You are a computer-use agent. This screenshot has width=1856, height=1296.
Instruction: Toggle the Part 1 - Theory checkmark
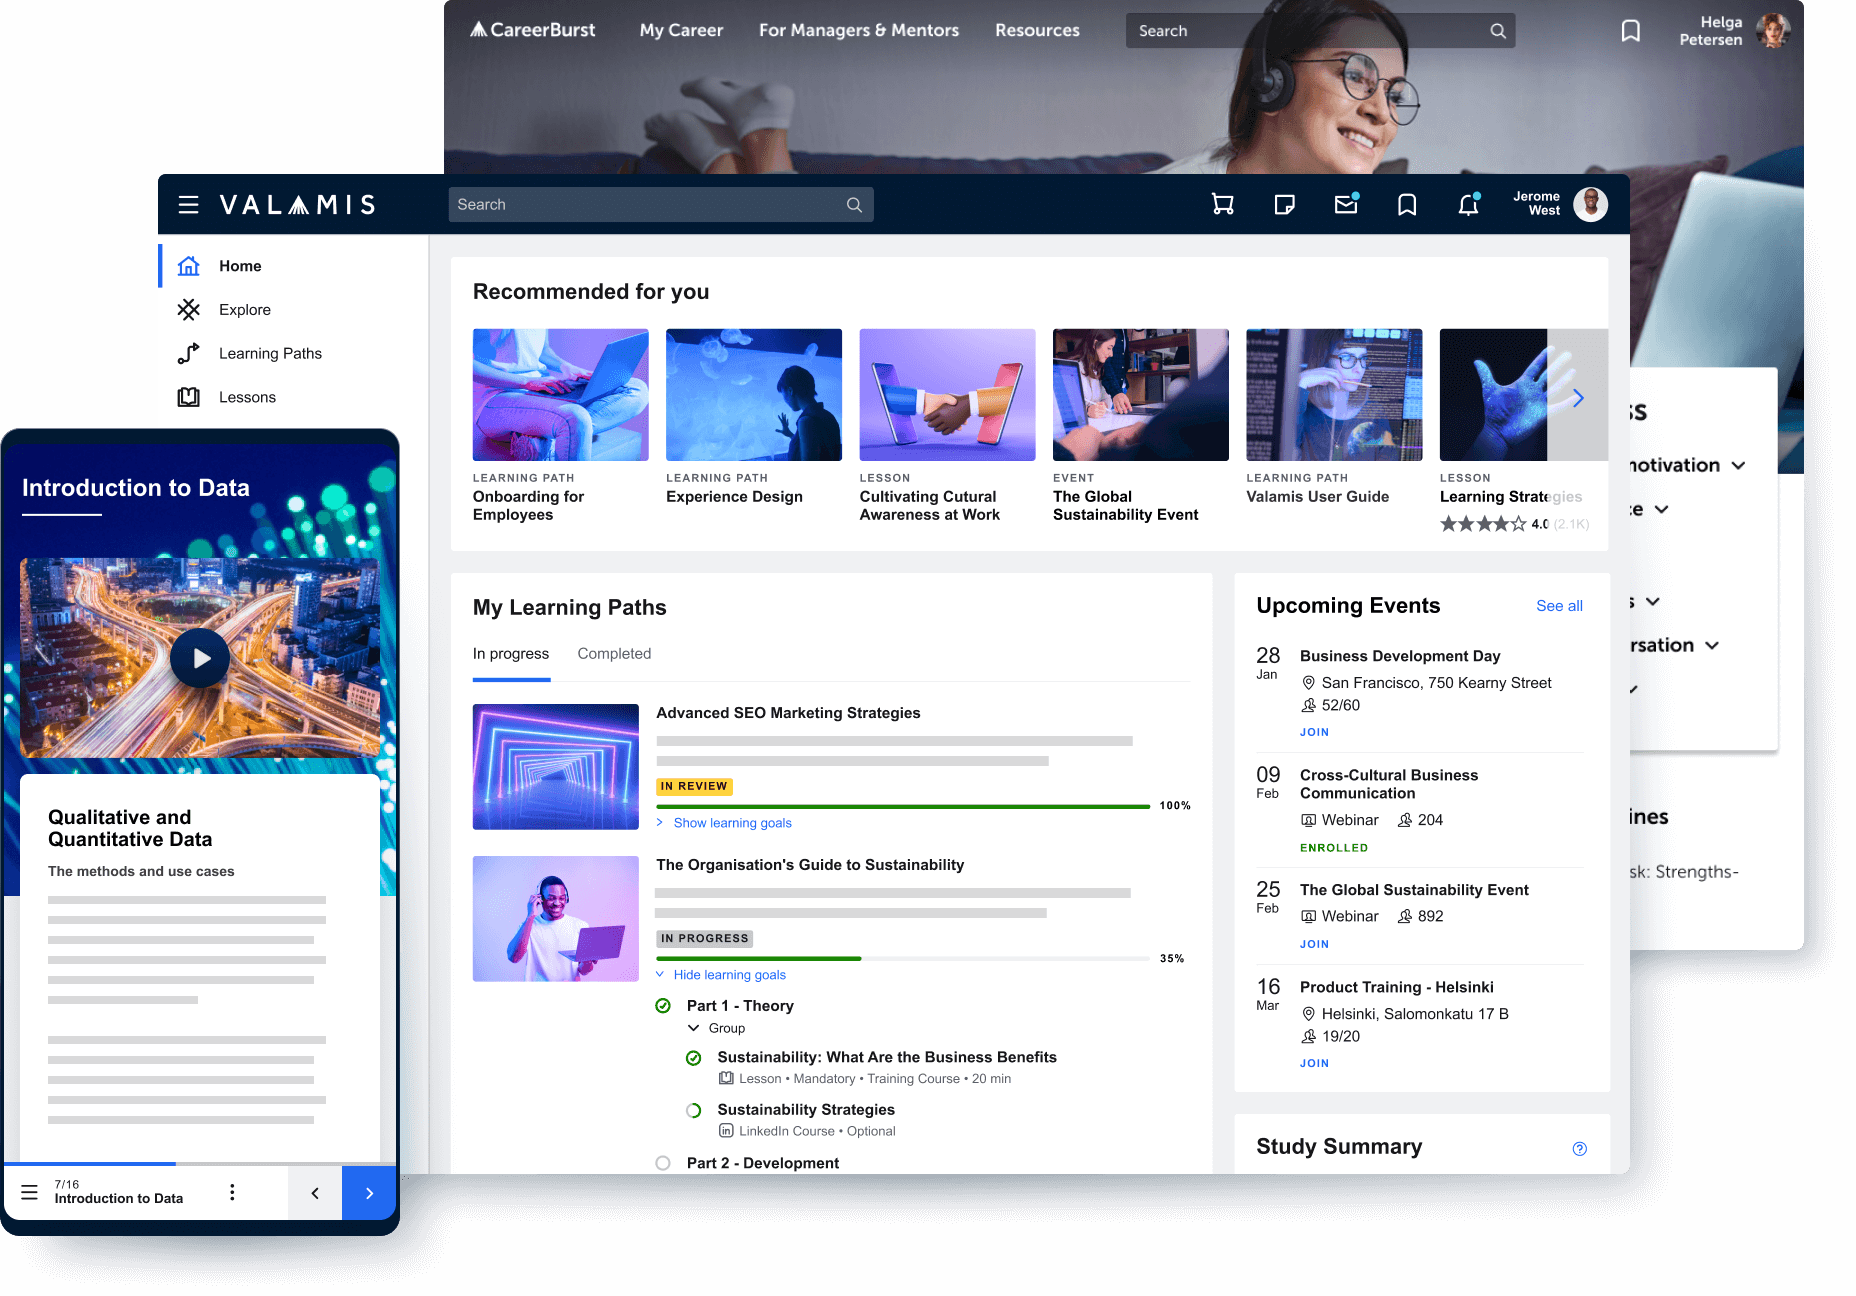(x=663, y=1006)
